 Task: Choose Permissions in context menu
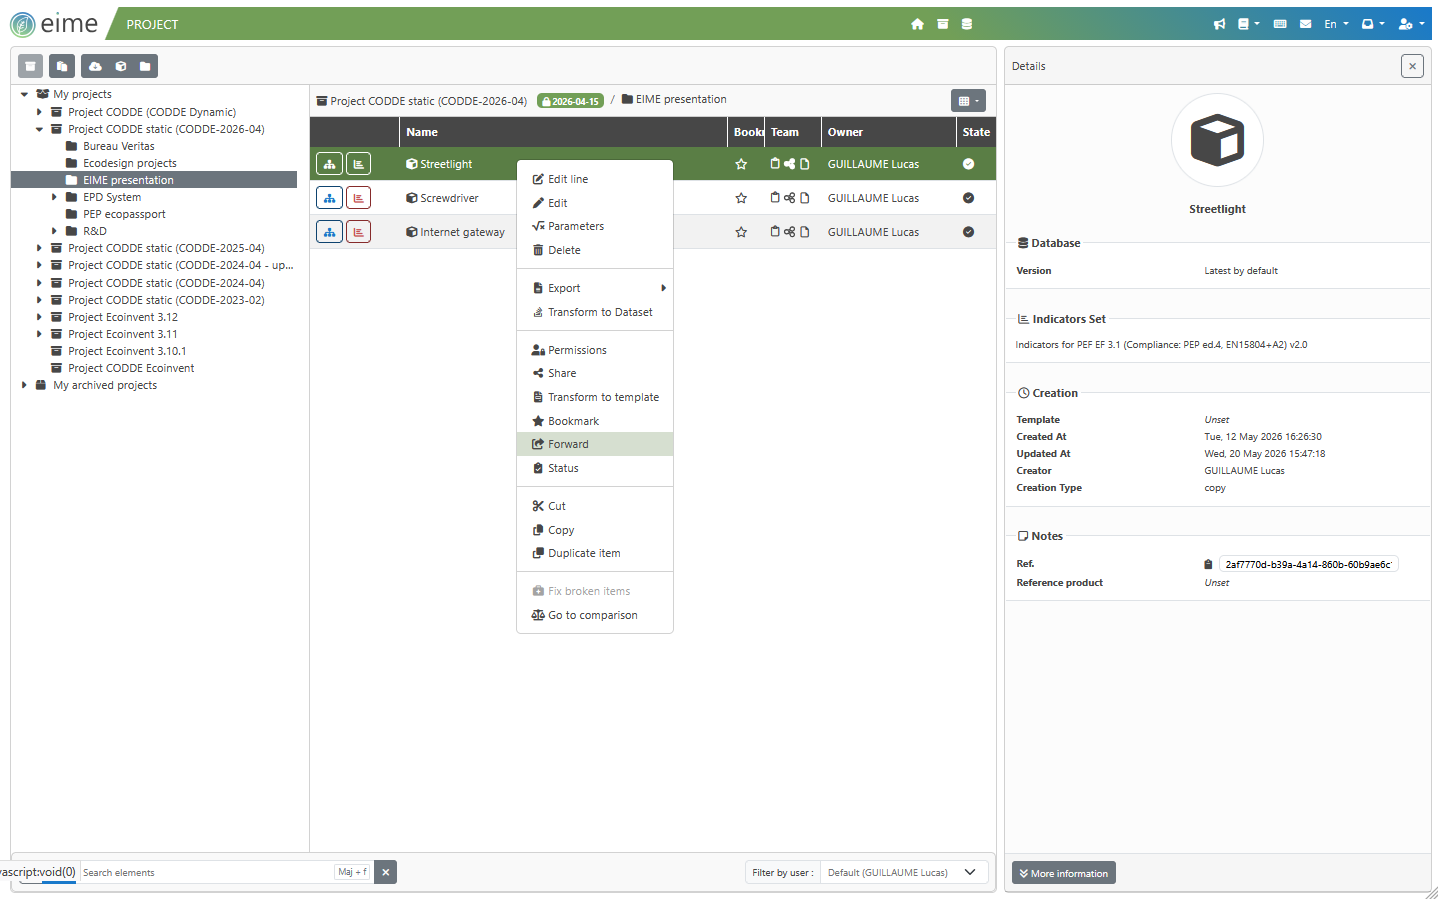(x=595, y=350)
